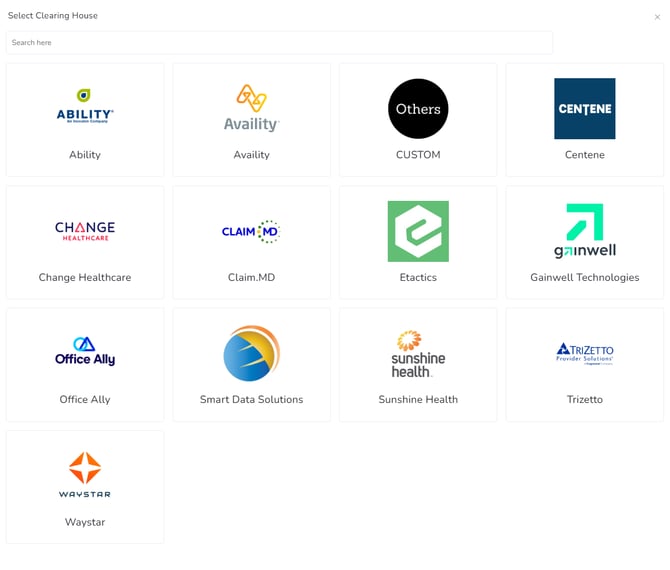670x570 pixels.
Task: Click the CUSTOM clearing house label
Action: pyautogui.click(x=418, y=155)
